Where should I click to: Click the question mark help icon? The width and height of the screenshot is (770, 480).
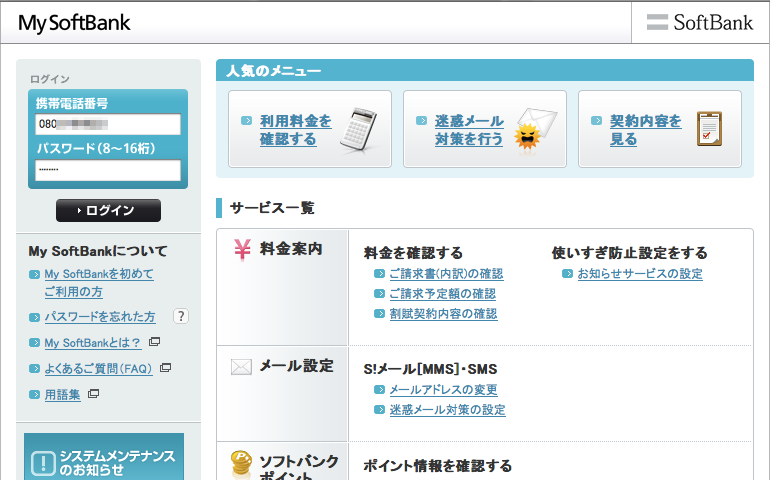pyautogui.click(x=181, y=316)
